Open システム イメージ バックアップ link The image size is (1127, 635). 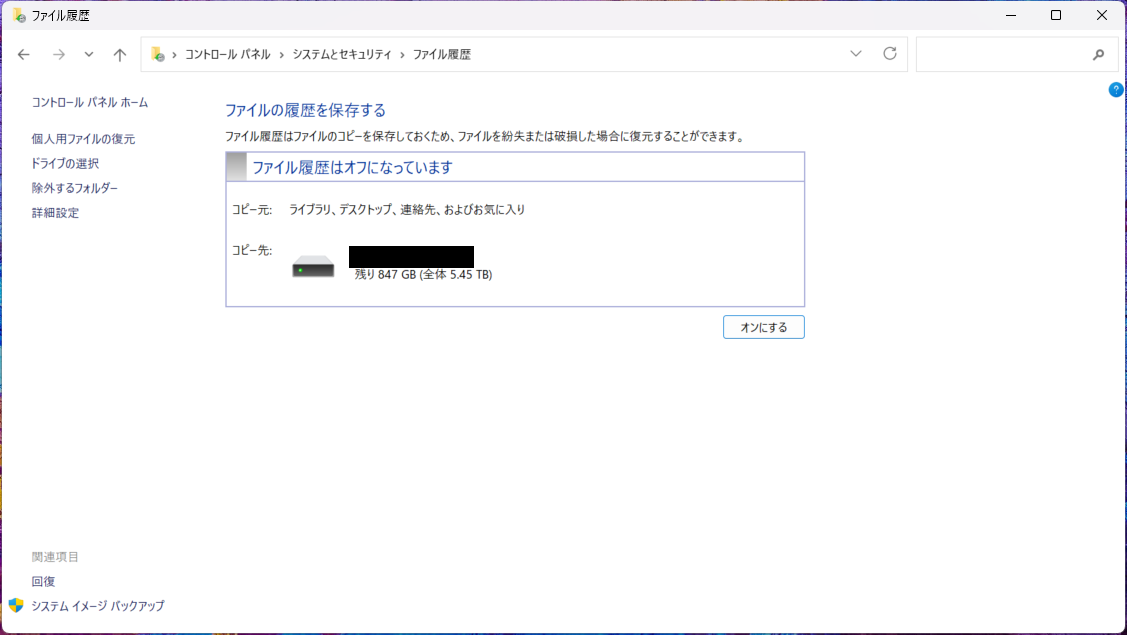(x=97, y=606)
